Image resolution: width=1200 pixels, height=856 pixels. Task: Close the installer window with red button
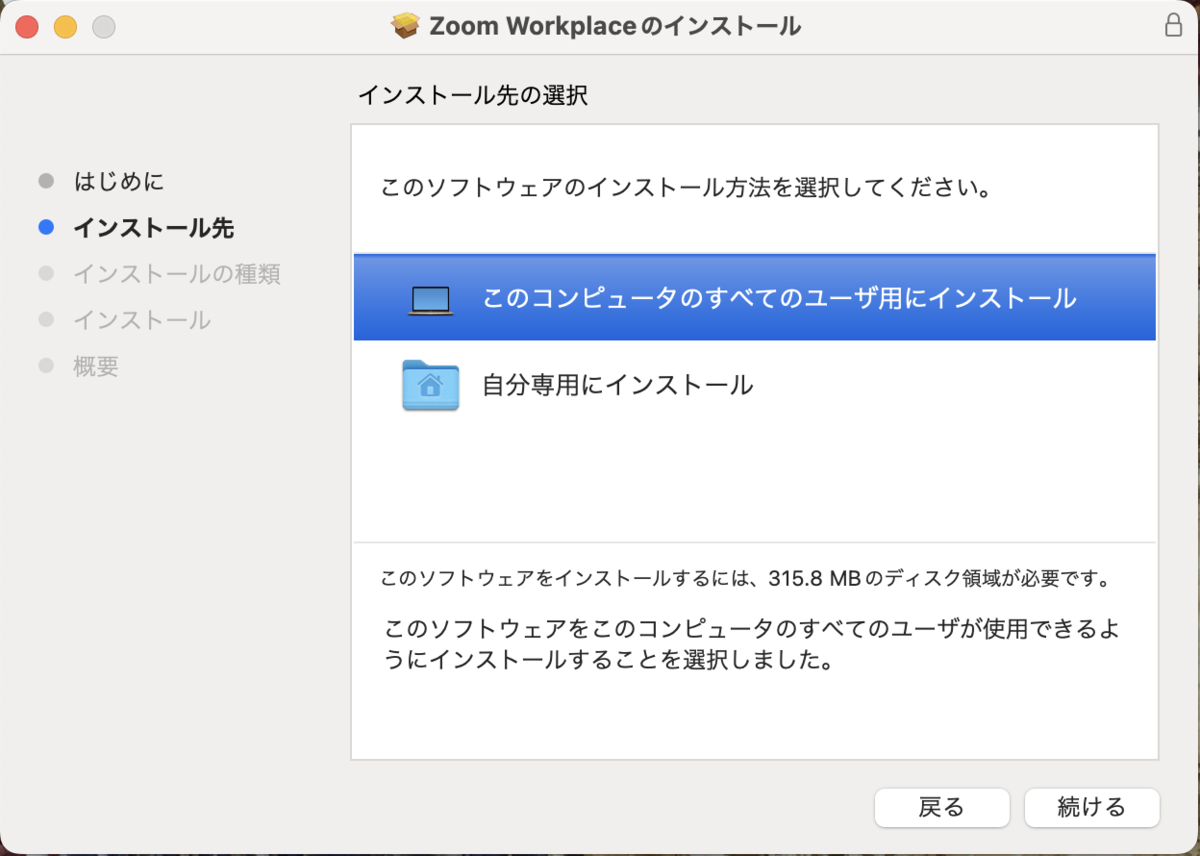(x=27, y=27)
